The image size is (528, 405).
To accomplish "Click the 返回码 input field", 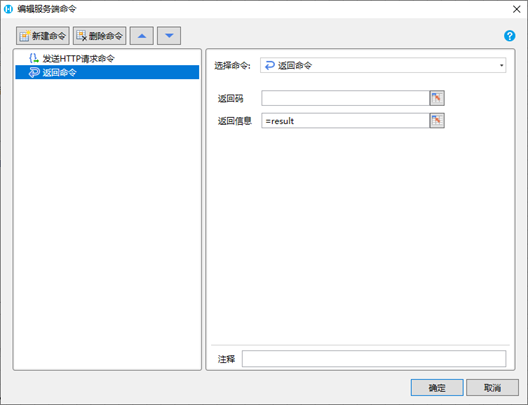I will (345, 98).
